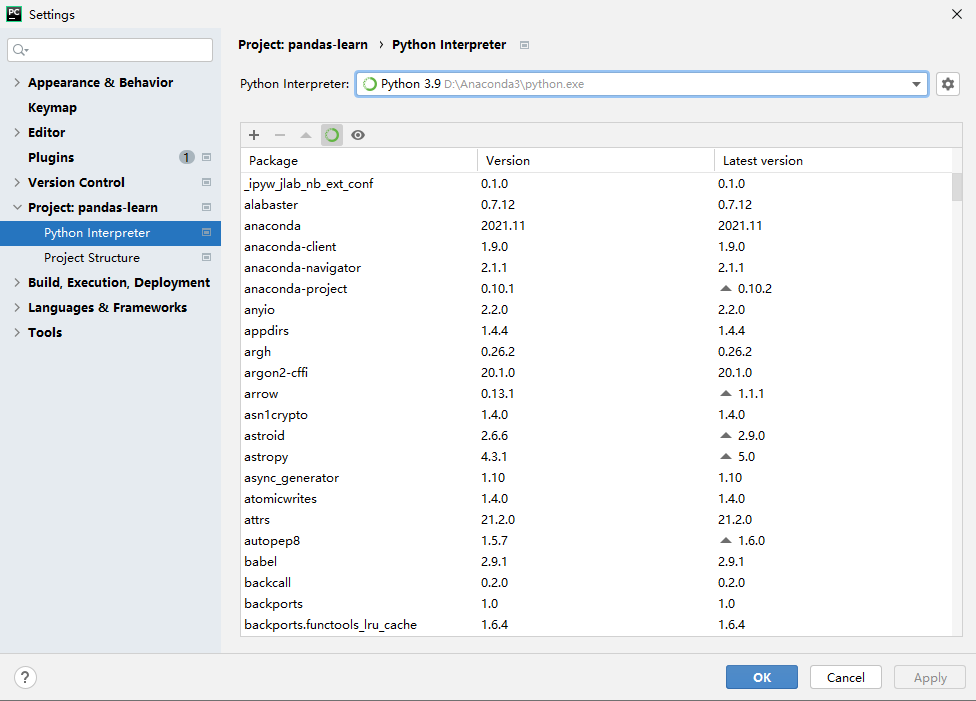Open the interpreter gear settings icon

coord(947,84)
